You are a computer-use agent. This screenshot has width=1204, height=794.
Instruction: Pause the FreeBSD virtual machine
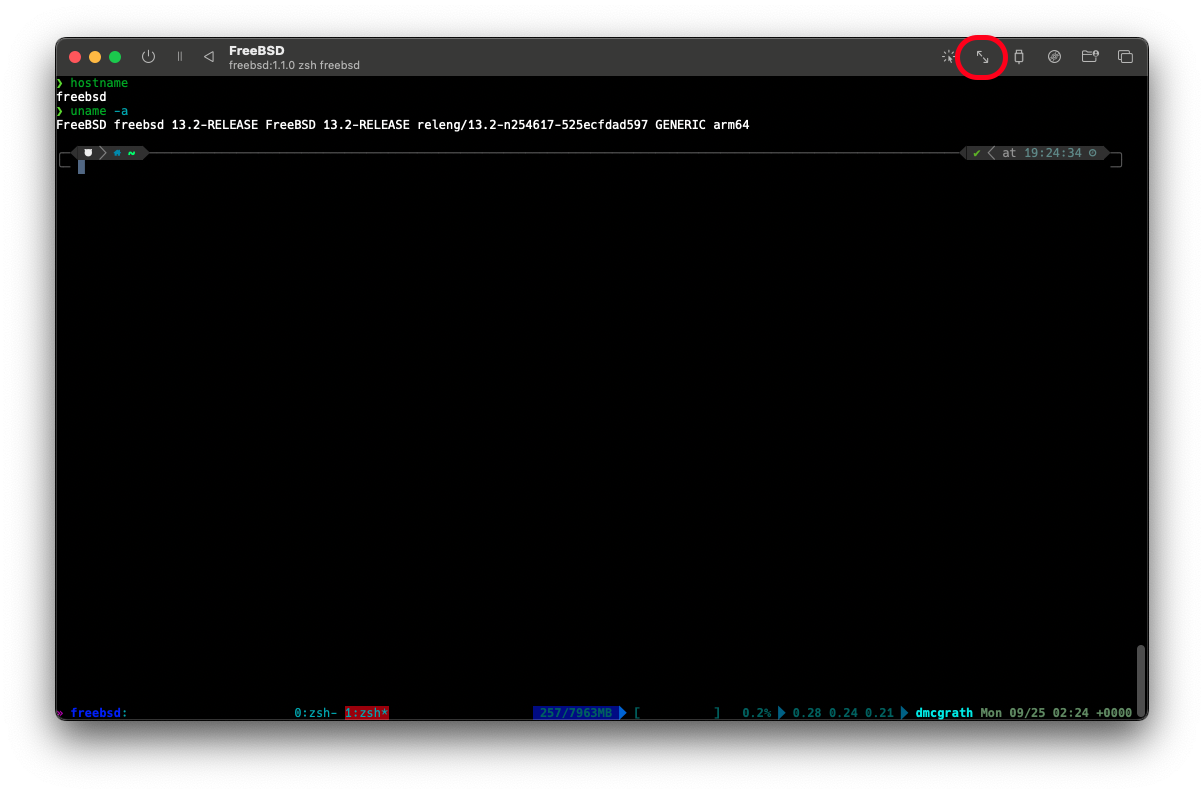pyautogui.click(x=180, y=57)
